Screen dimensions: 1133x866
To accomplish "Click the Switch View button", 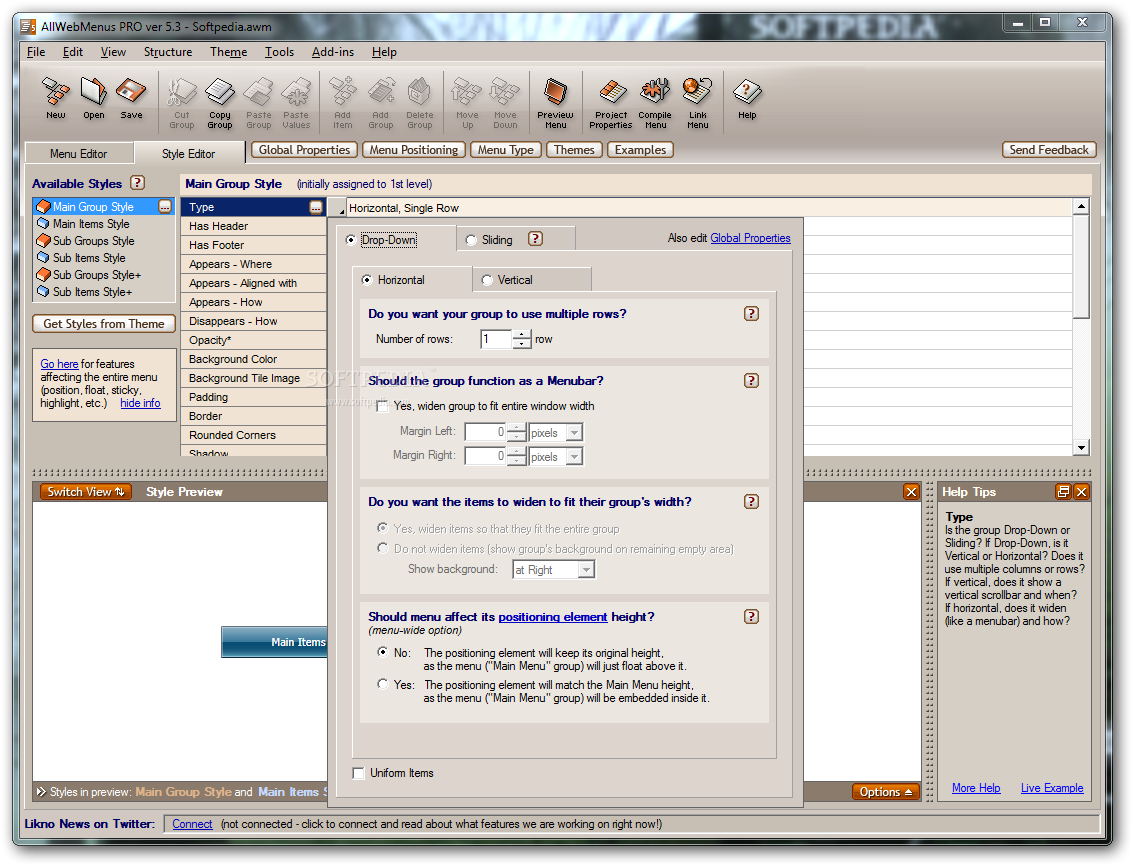I will pyautogui.click(x=85, y=492).
